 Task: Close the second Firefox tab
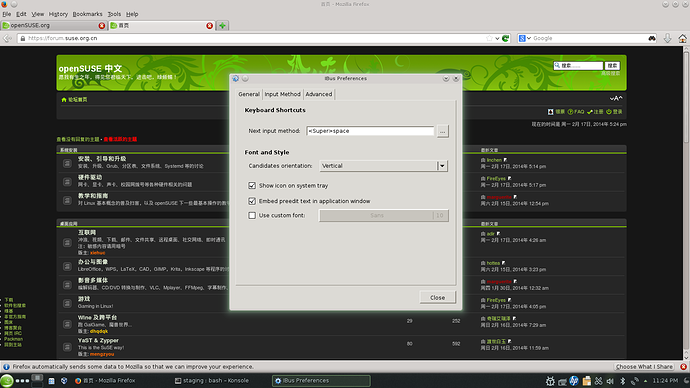click(x=209, y=26)
